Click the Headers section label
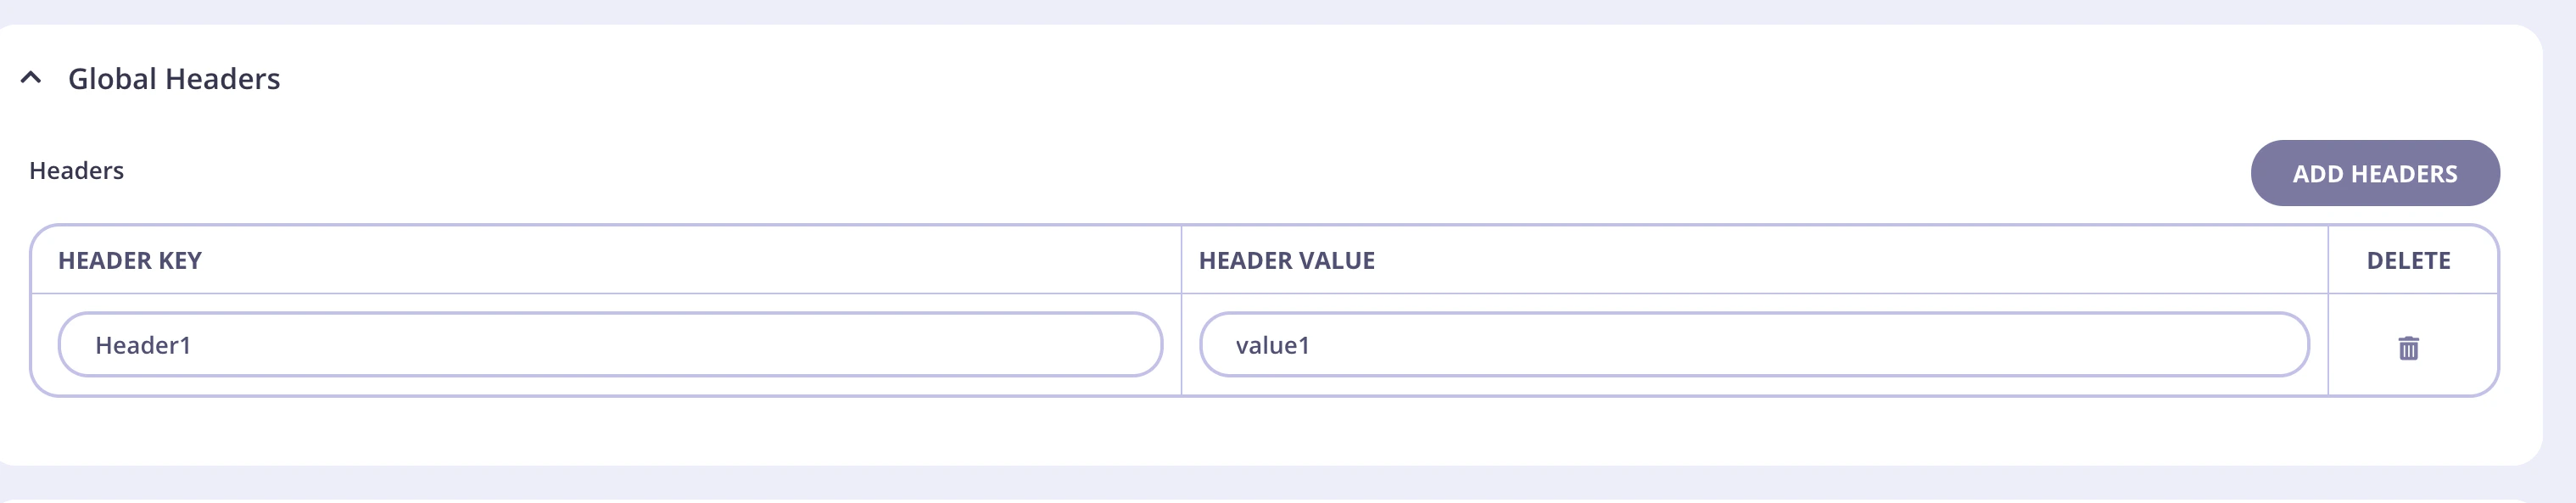 click(76, 170)
